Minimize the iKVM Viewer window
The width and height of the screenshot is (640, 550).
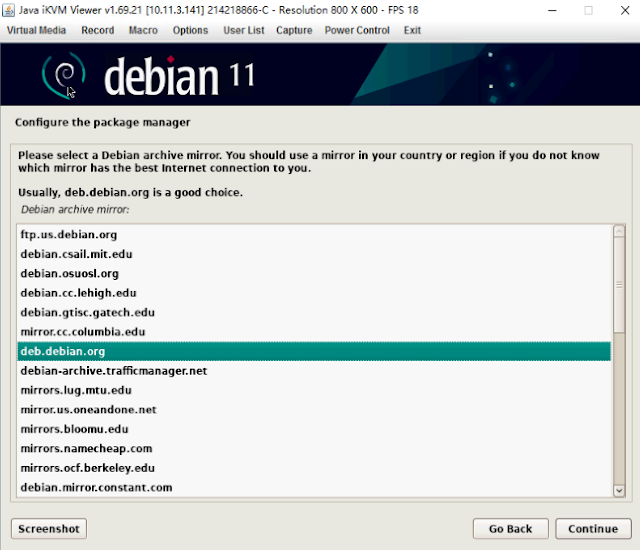pyautogui.click(x=552, y=10)
